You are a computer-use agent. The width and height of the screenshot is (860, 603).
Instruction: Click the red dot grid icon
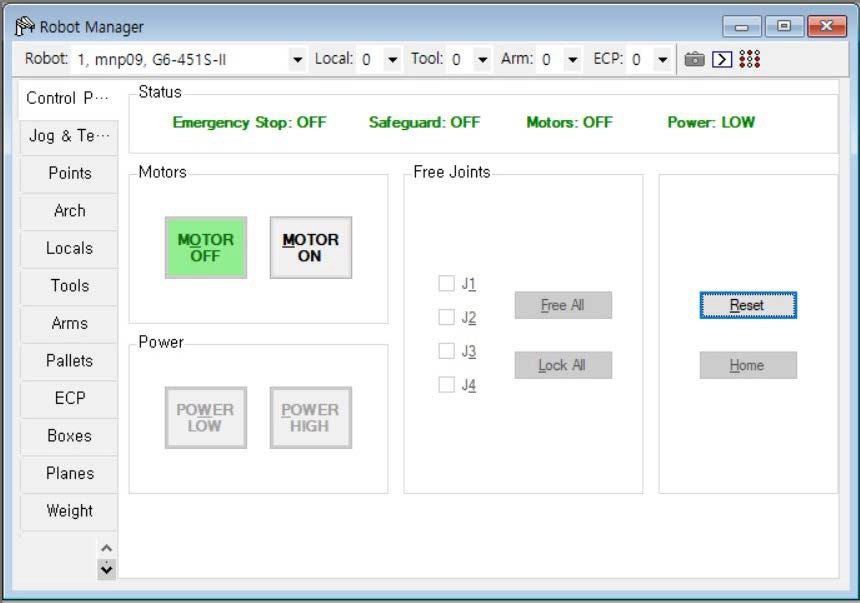(x=749, y=59)
